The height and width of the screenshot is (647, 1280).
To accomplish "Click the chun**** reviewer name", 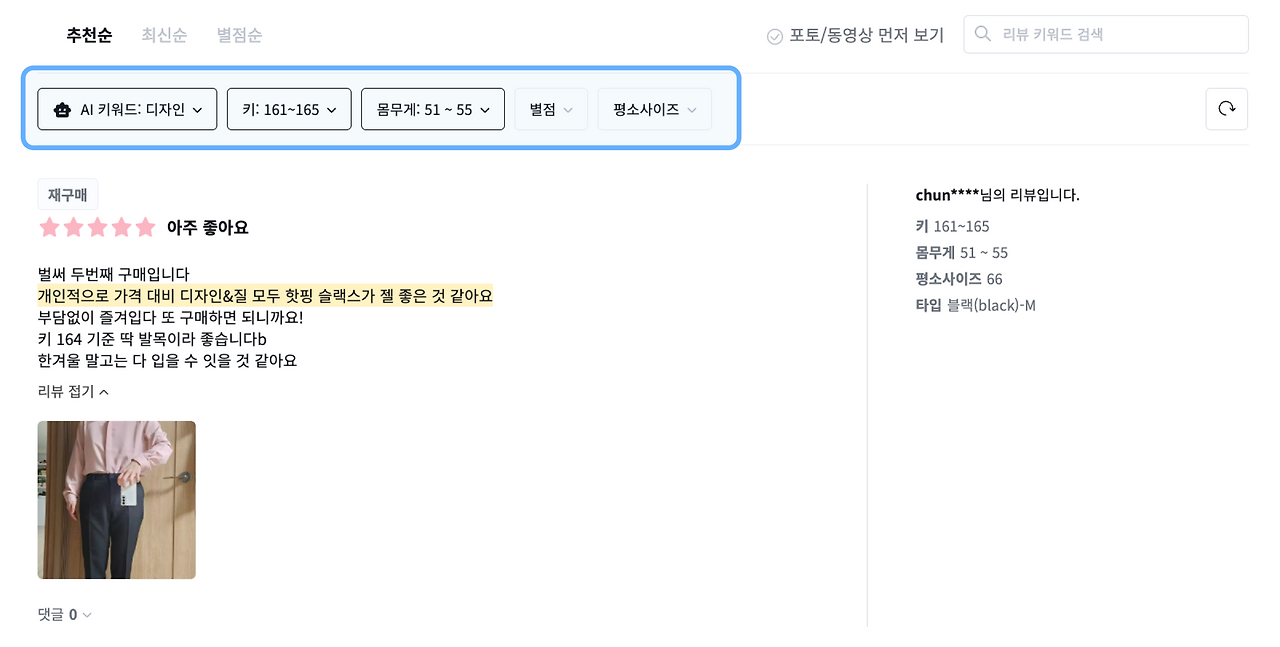I will click(948, 195).
